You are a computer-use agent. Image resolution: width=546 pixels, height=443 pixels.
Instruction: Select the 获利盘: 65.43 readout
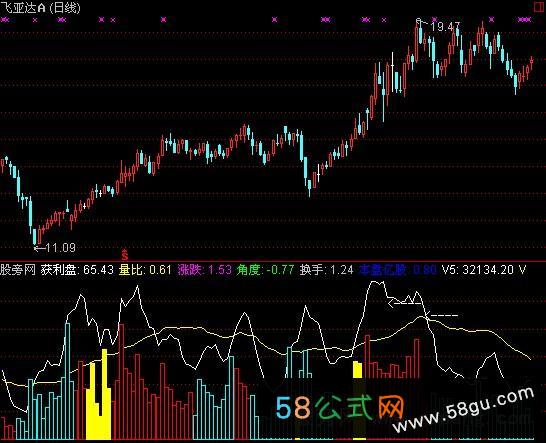pos(77,270)
